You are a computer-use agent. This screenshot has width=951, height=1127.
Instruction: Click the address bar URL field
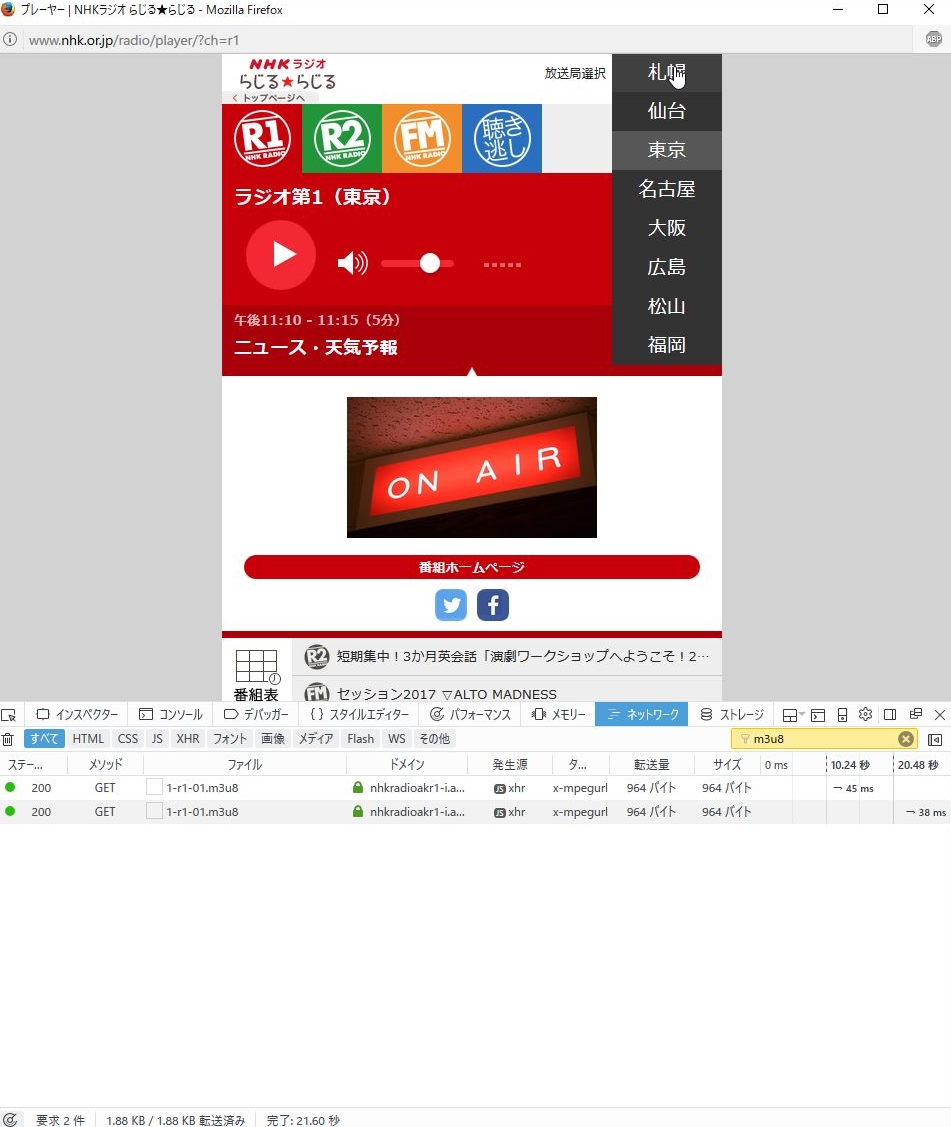click(467, 40)
